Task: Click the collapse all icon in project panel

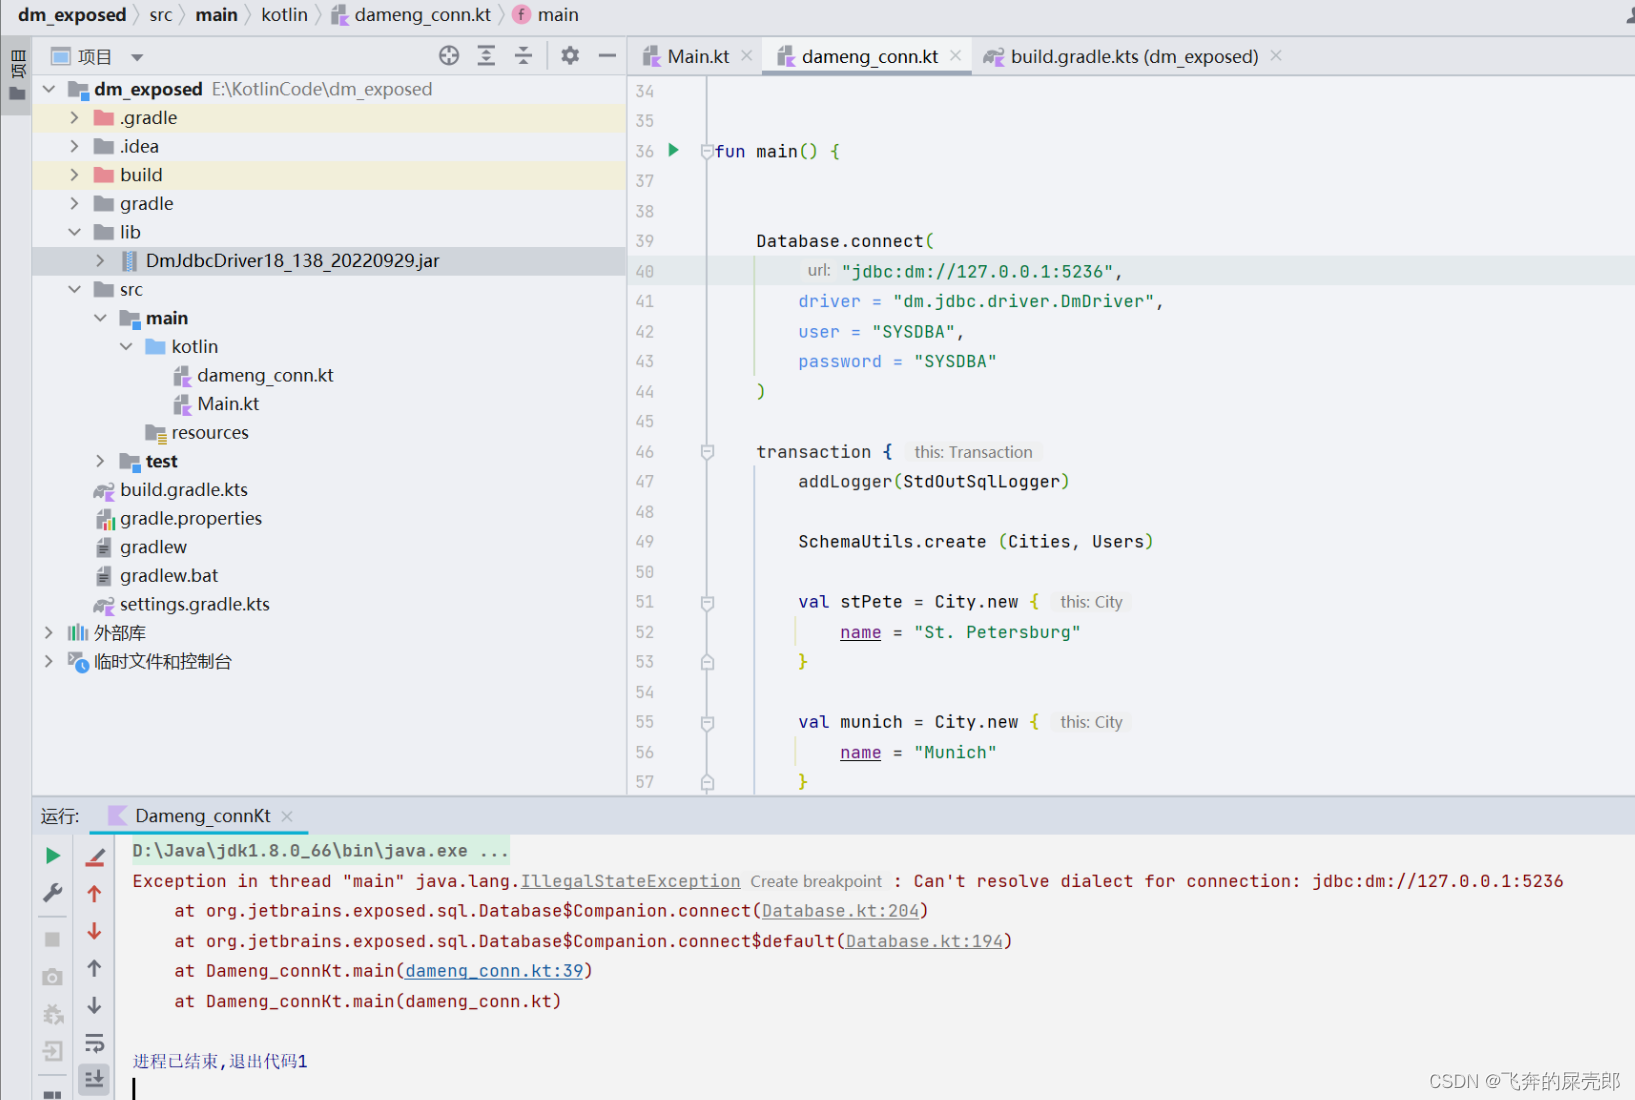Action: click(x=523, y=56)
